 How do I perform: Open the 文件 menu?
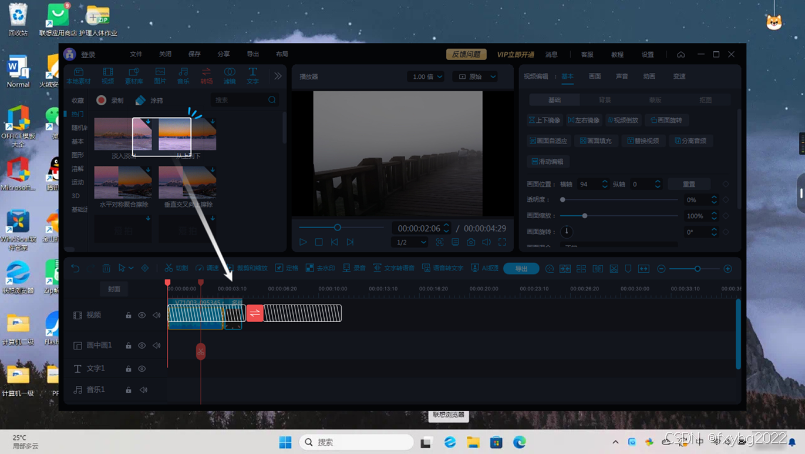click(136, 54)
